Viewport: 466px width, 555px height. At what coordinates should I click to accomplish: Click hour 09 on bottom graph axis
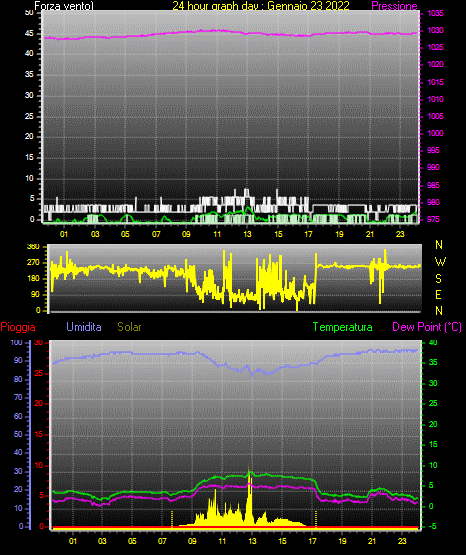point(192,541)
